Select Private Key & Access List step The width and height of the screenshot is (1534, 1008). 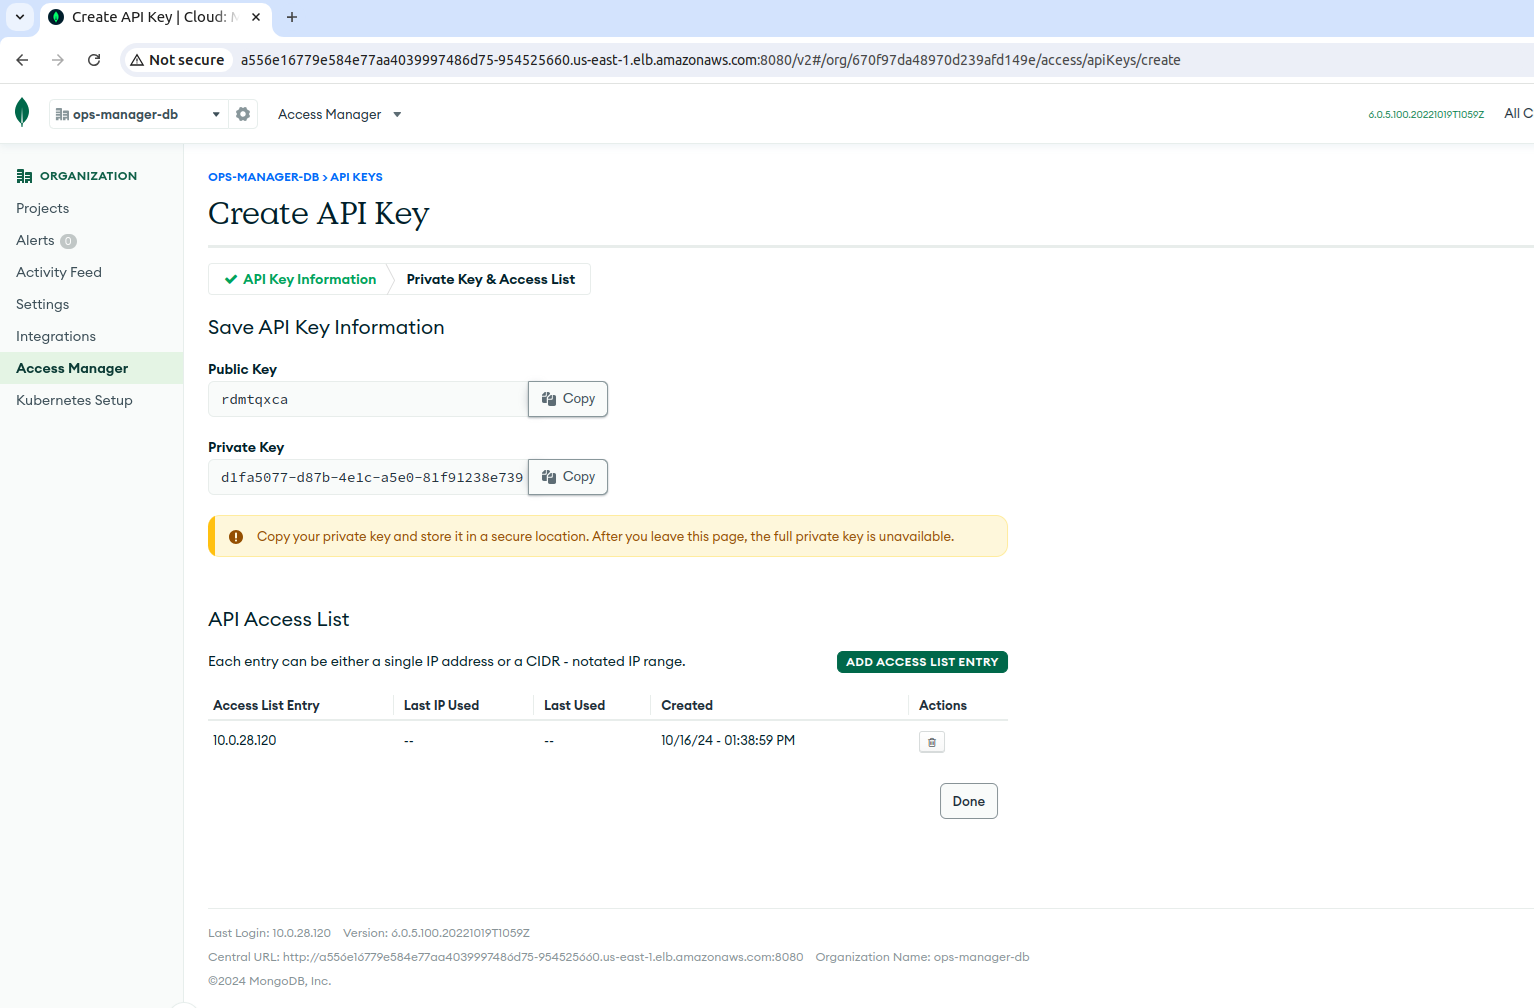click(x=491, y=279)
